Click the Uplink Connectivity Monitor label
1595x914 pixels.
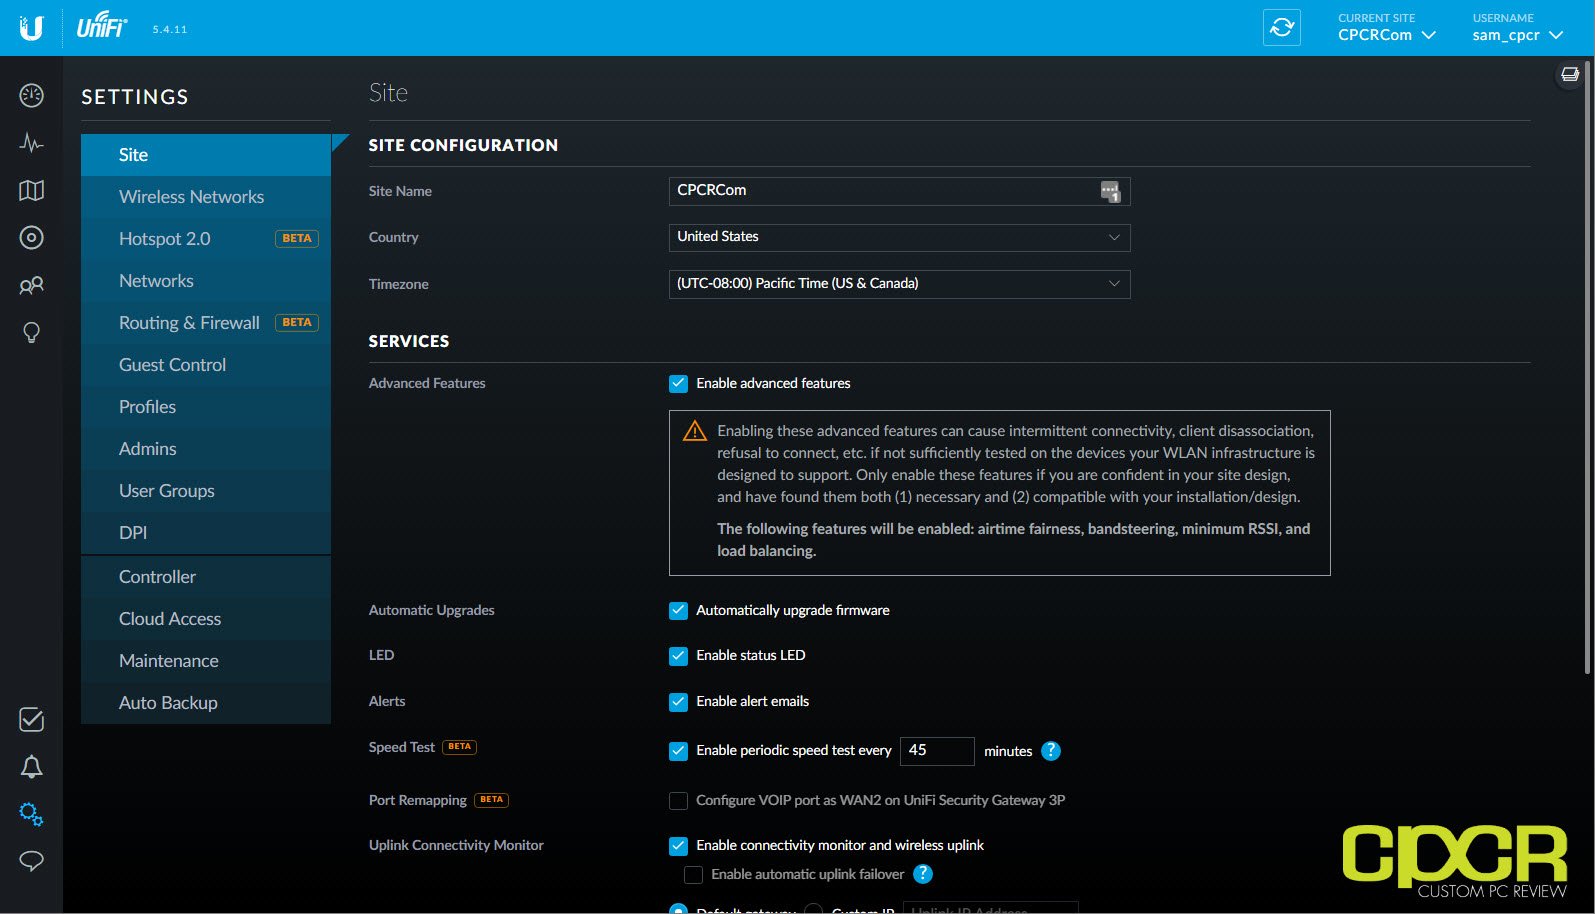456,845
